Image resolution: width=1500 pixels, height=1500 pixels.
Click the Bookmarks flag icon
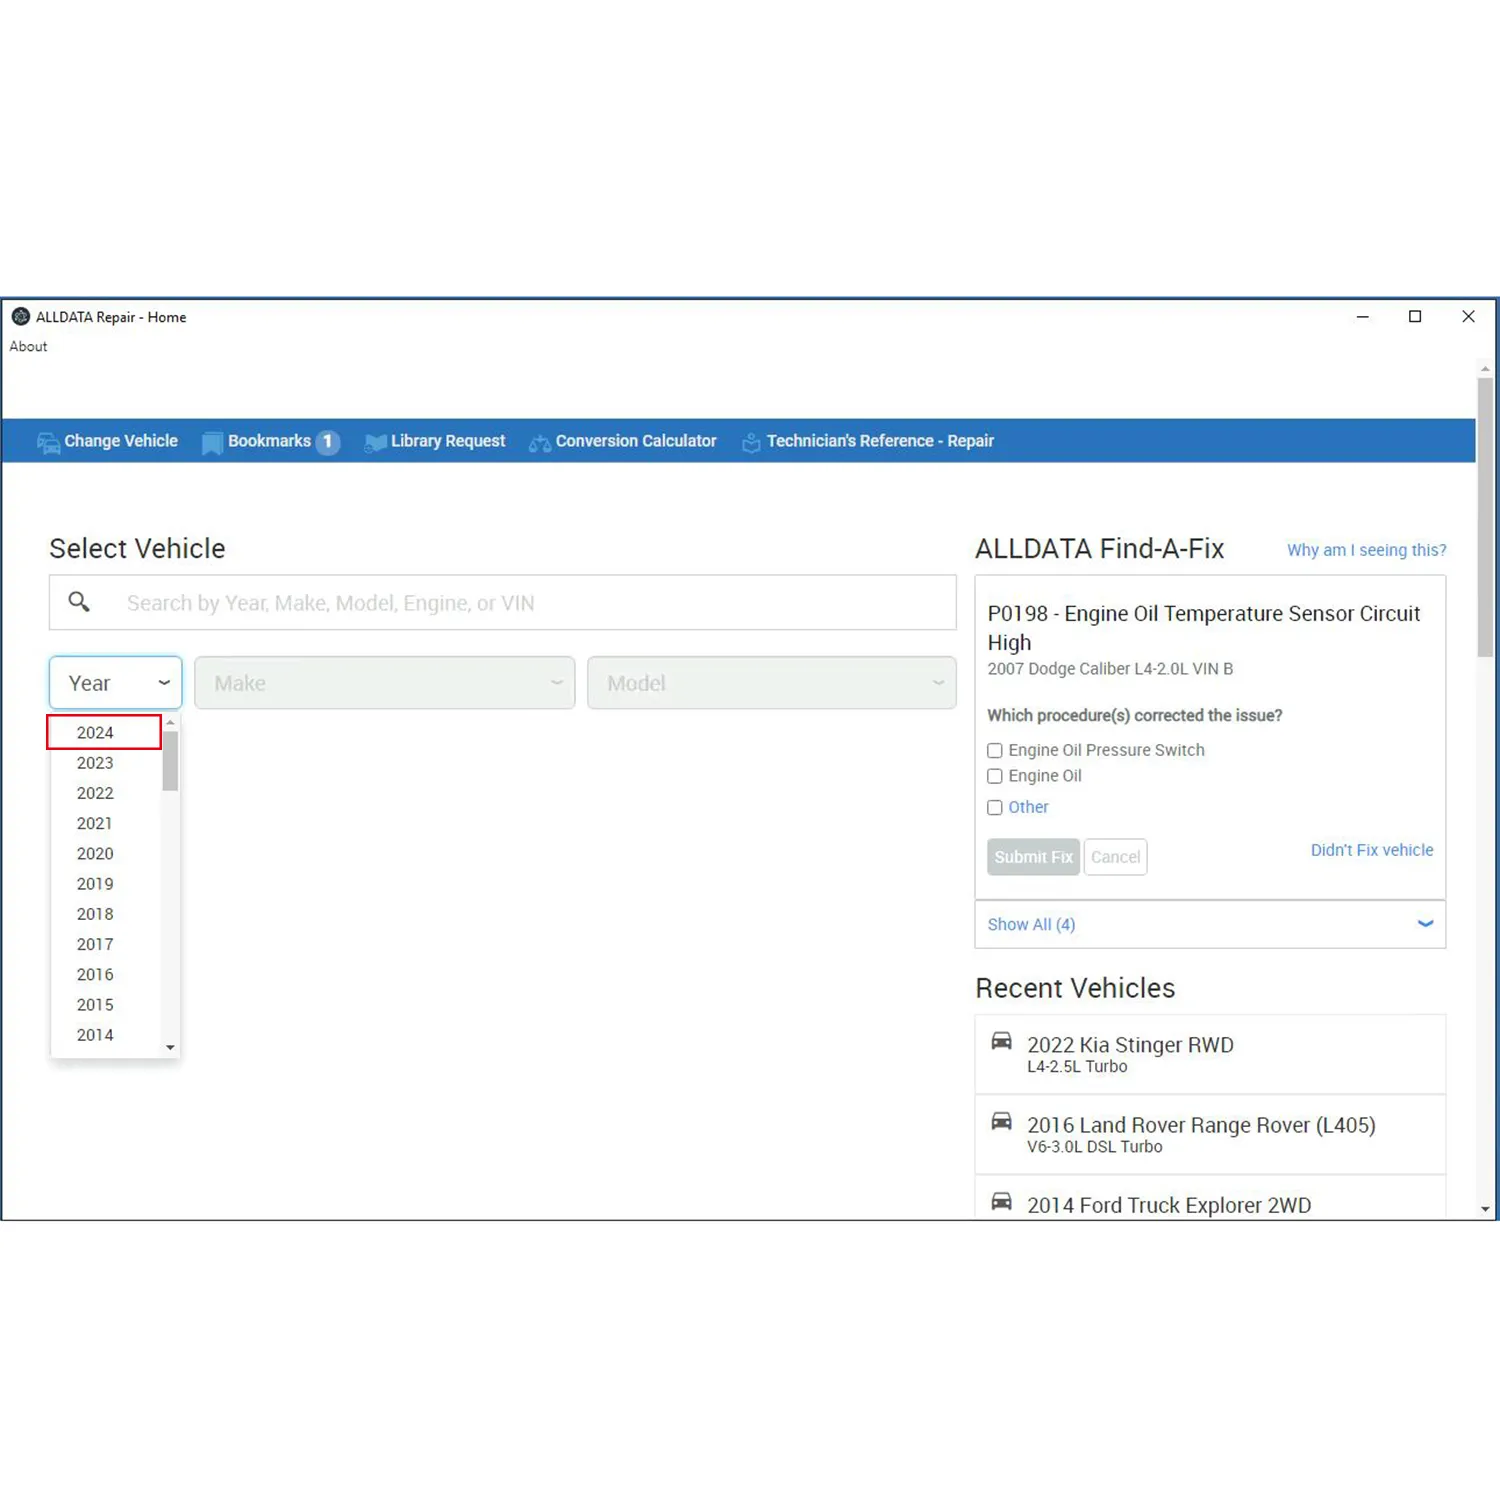tap(212, 443)
